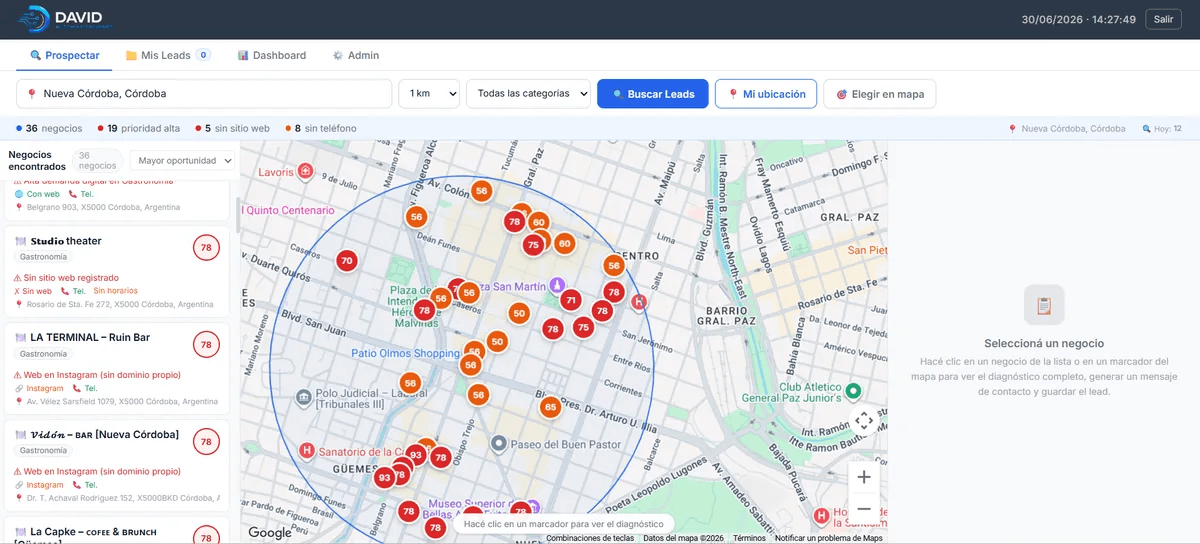Image resolution: width=1200 pixels, height=544 pixels.
Task: Zoom out on the map with minus
Action: pyautogui.click(x=864, y=509)
